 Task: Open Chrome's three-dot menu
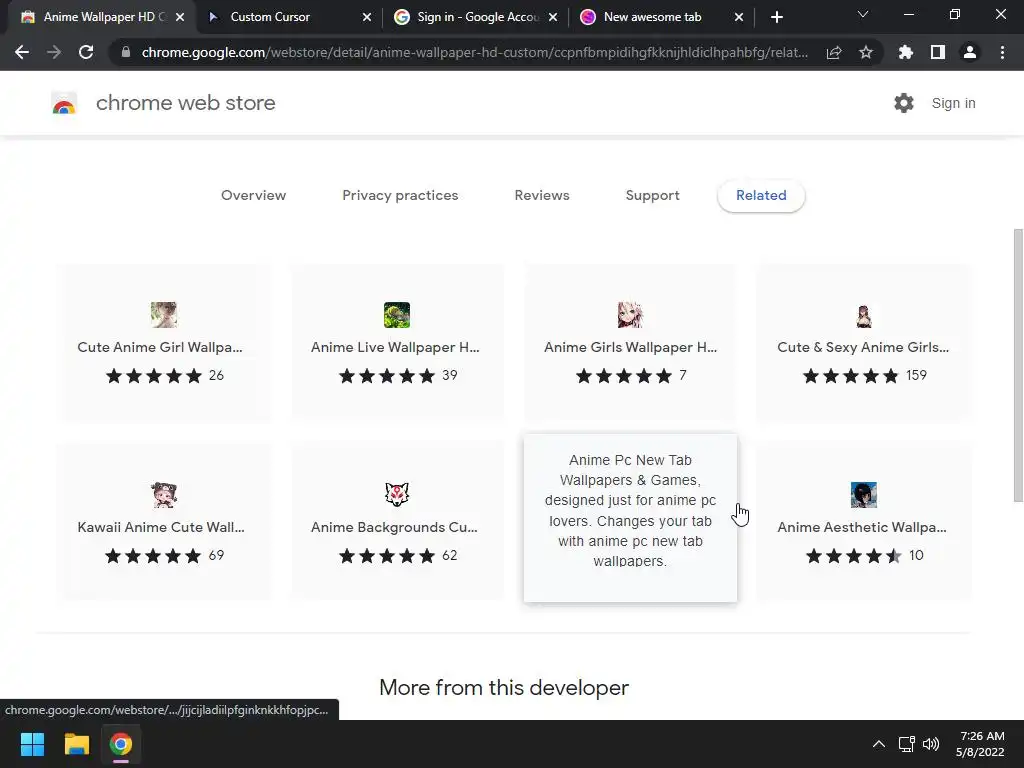(1002, 52)
